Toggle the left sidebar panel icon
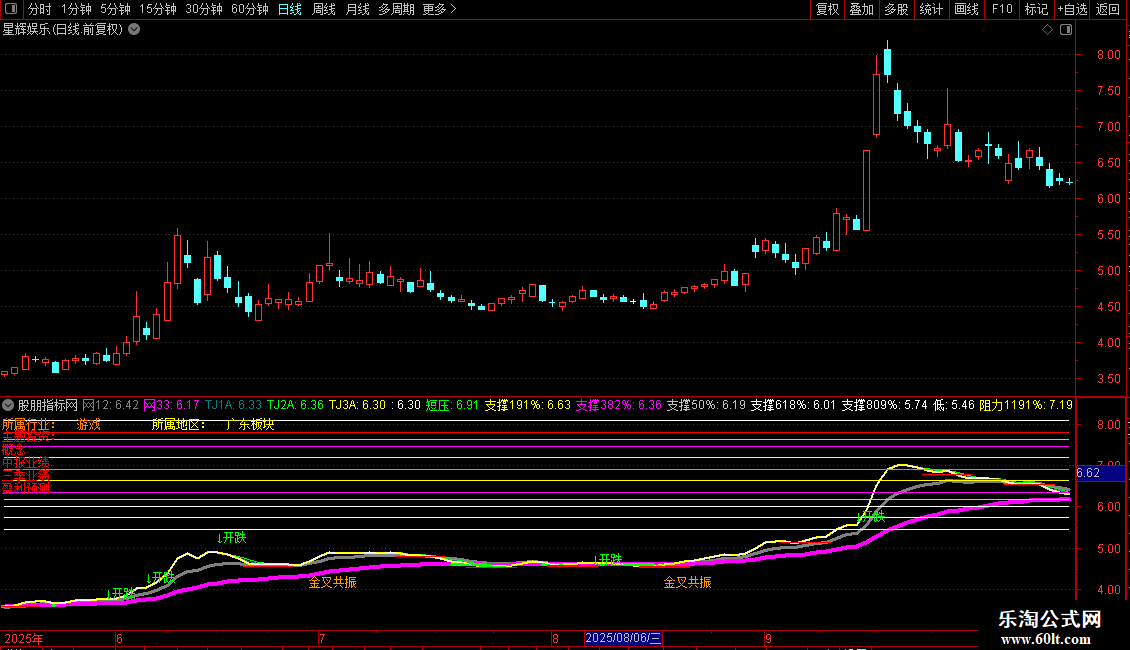1130x650 pixels. tap(11, 10)
